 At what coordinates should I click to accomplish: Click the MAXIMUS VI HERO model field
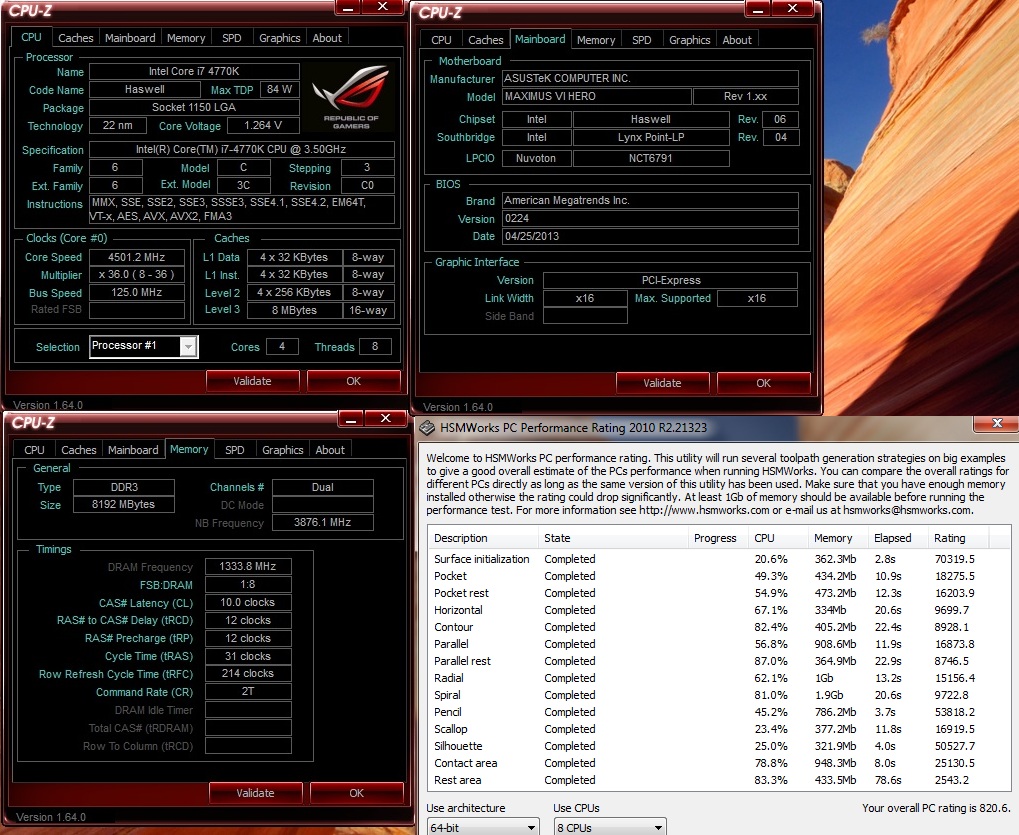597,96
